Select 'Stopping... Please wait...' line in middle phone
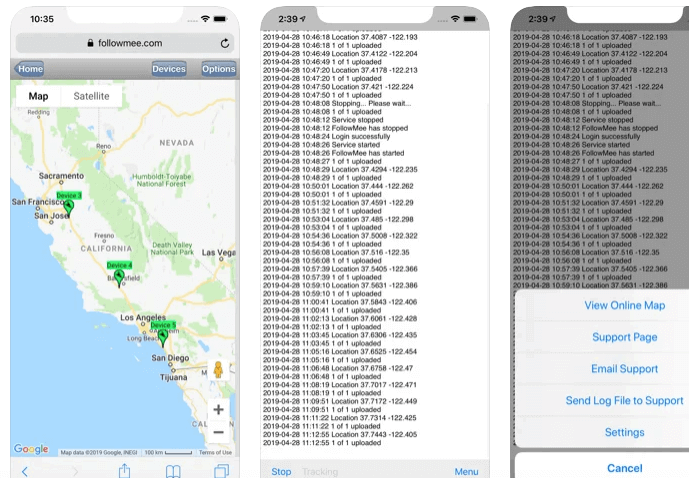The image size is (689, 478). pos(337,103)
